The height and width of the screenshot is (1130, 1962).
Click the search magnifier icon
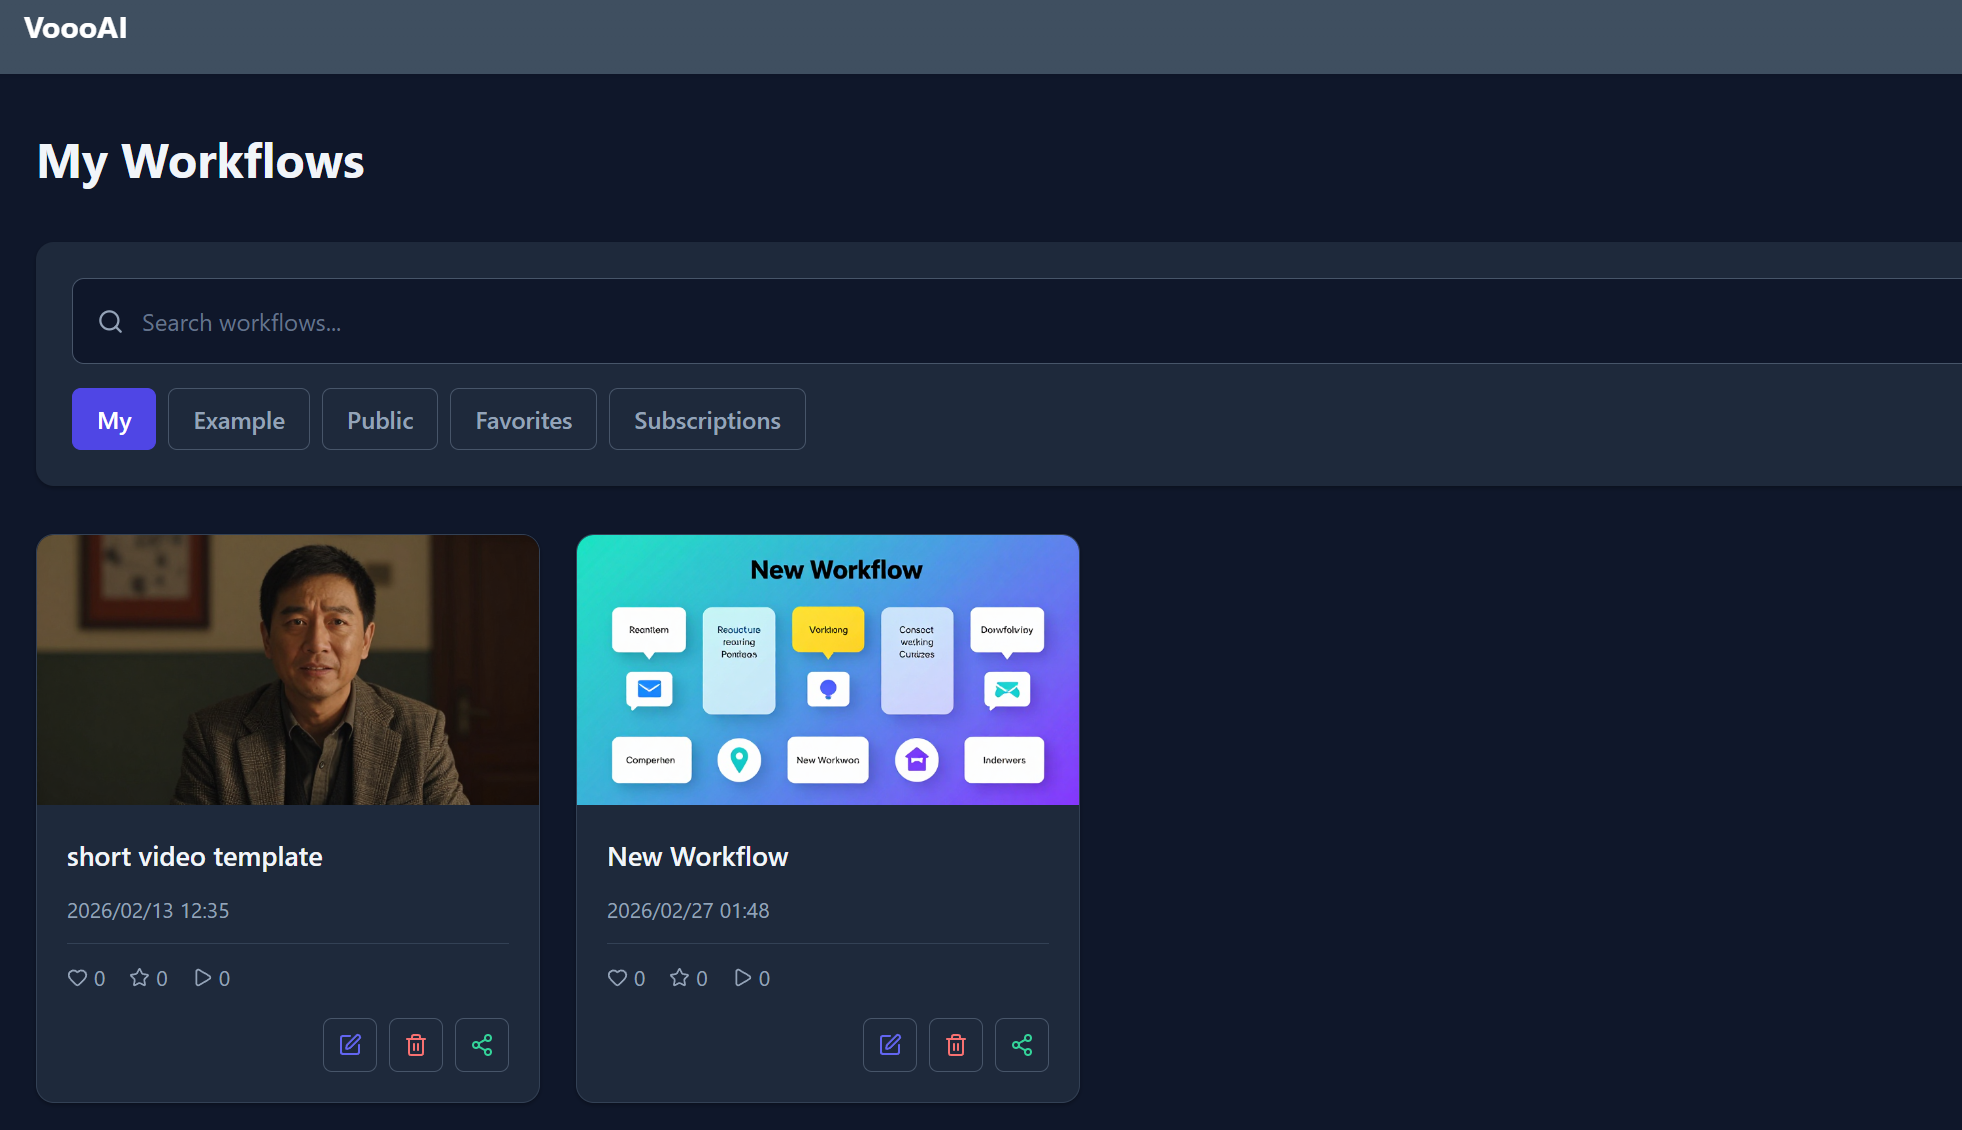pos(110,321)
